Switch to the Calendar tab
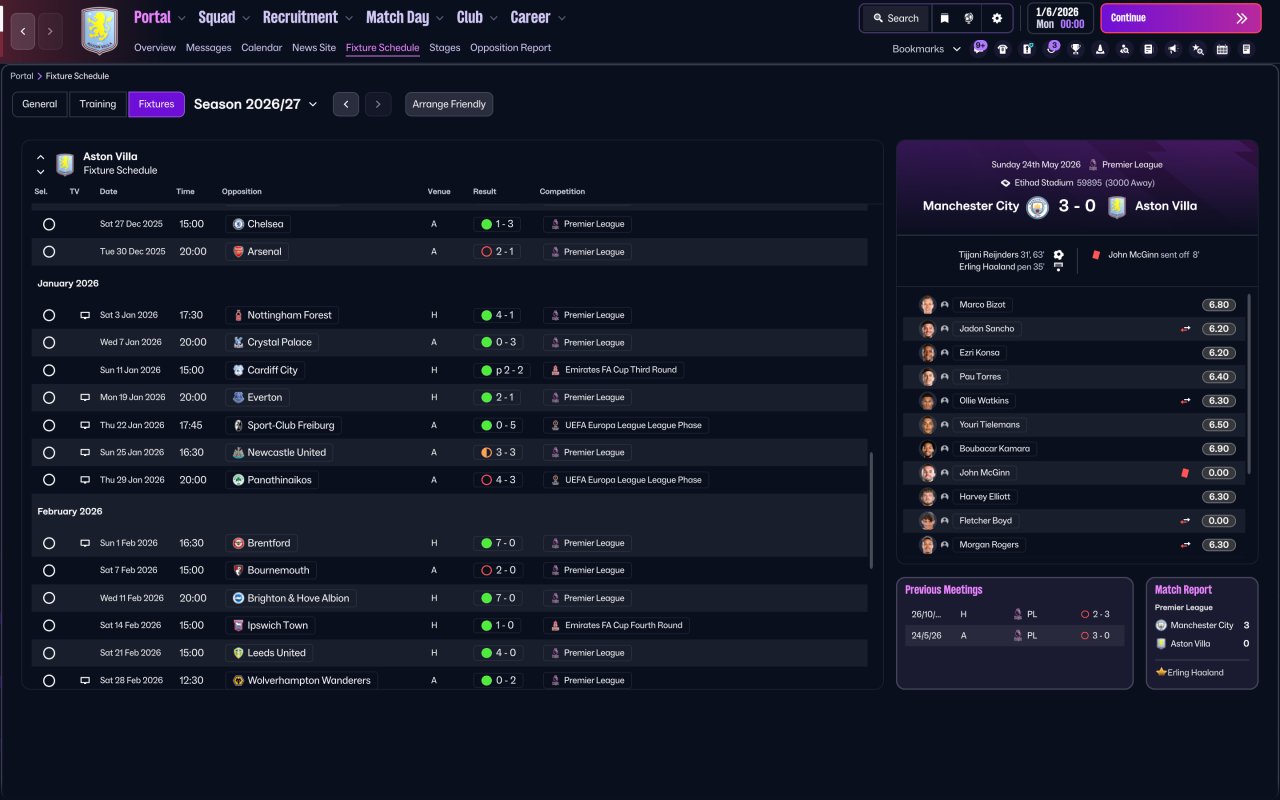 [x=262, y=48]
